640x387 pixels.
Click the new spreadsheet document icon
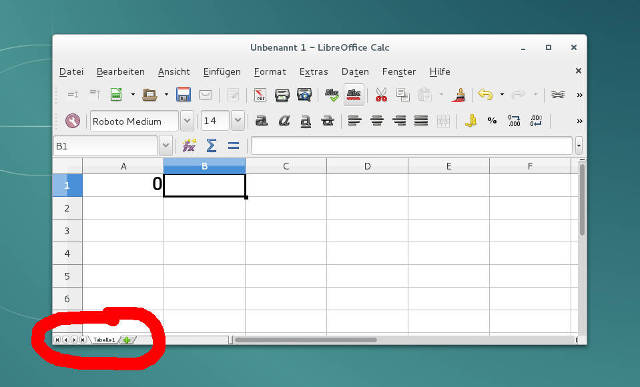pyautogui.click(x=117, y=95)
